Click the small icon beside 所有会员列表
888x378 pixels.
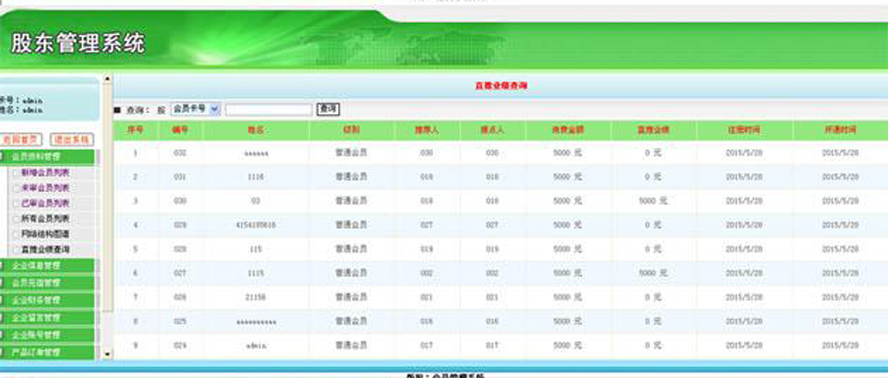16,219
